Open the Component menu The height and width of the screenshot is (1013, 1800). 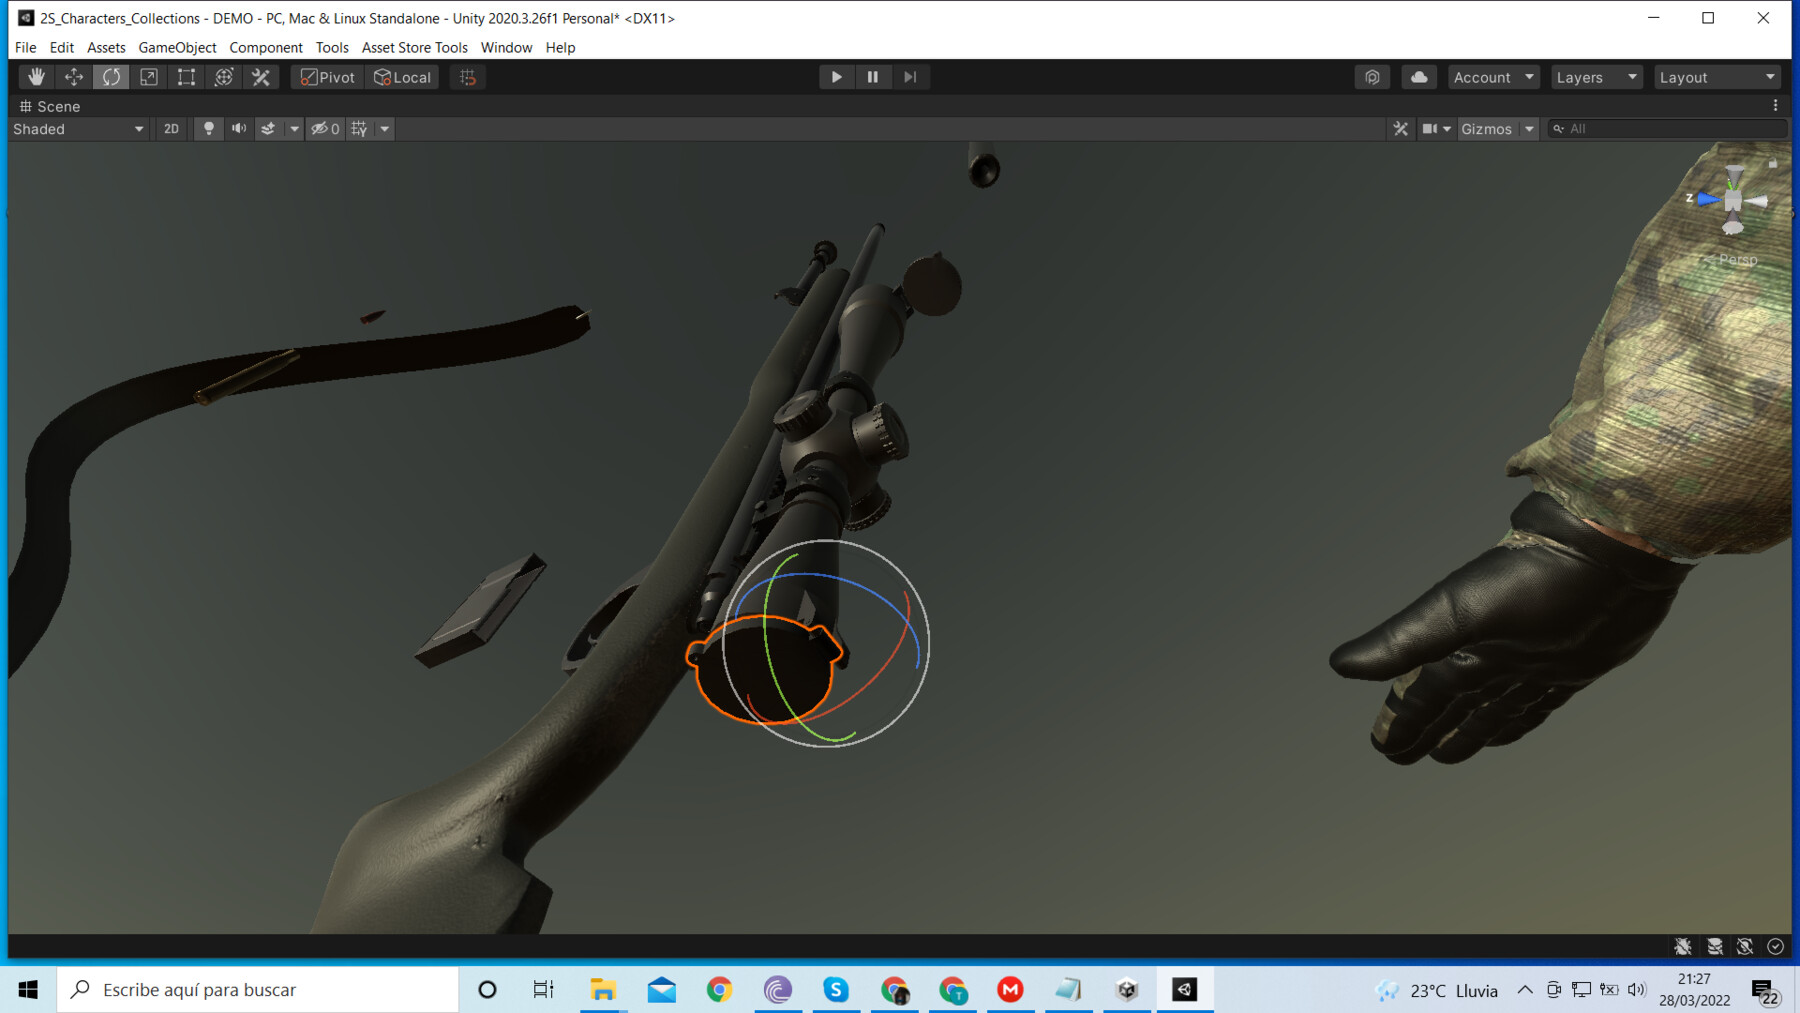pos(266,47)
